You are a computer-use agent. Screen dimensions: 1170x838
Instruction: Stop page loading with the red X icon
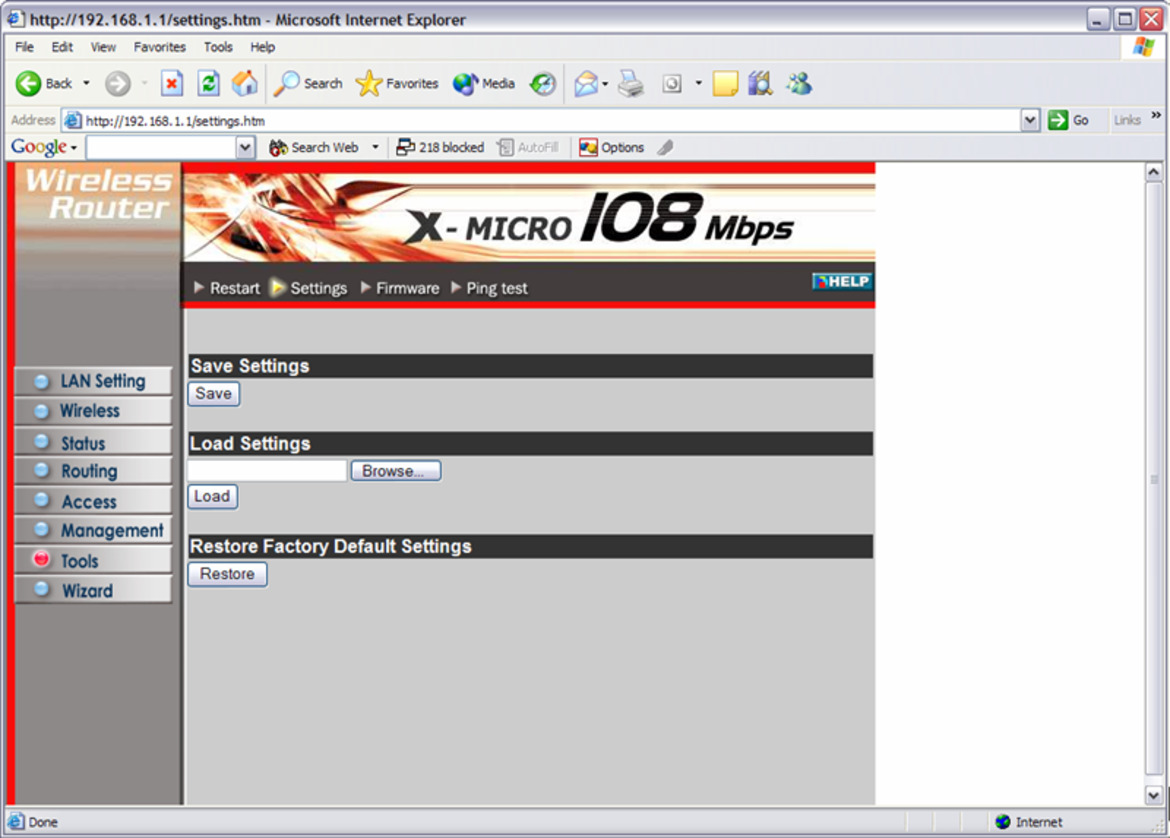[x=172, y=84]
